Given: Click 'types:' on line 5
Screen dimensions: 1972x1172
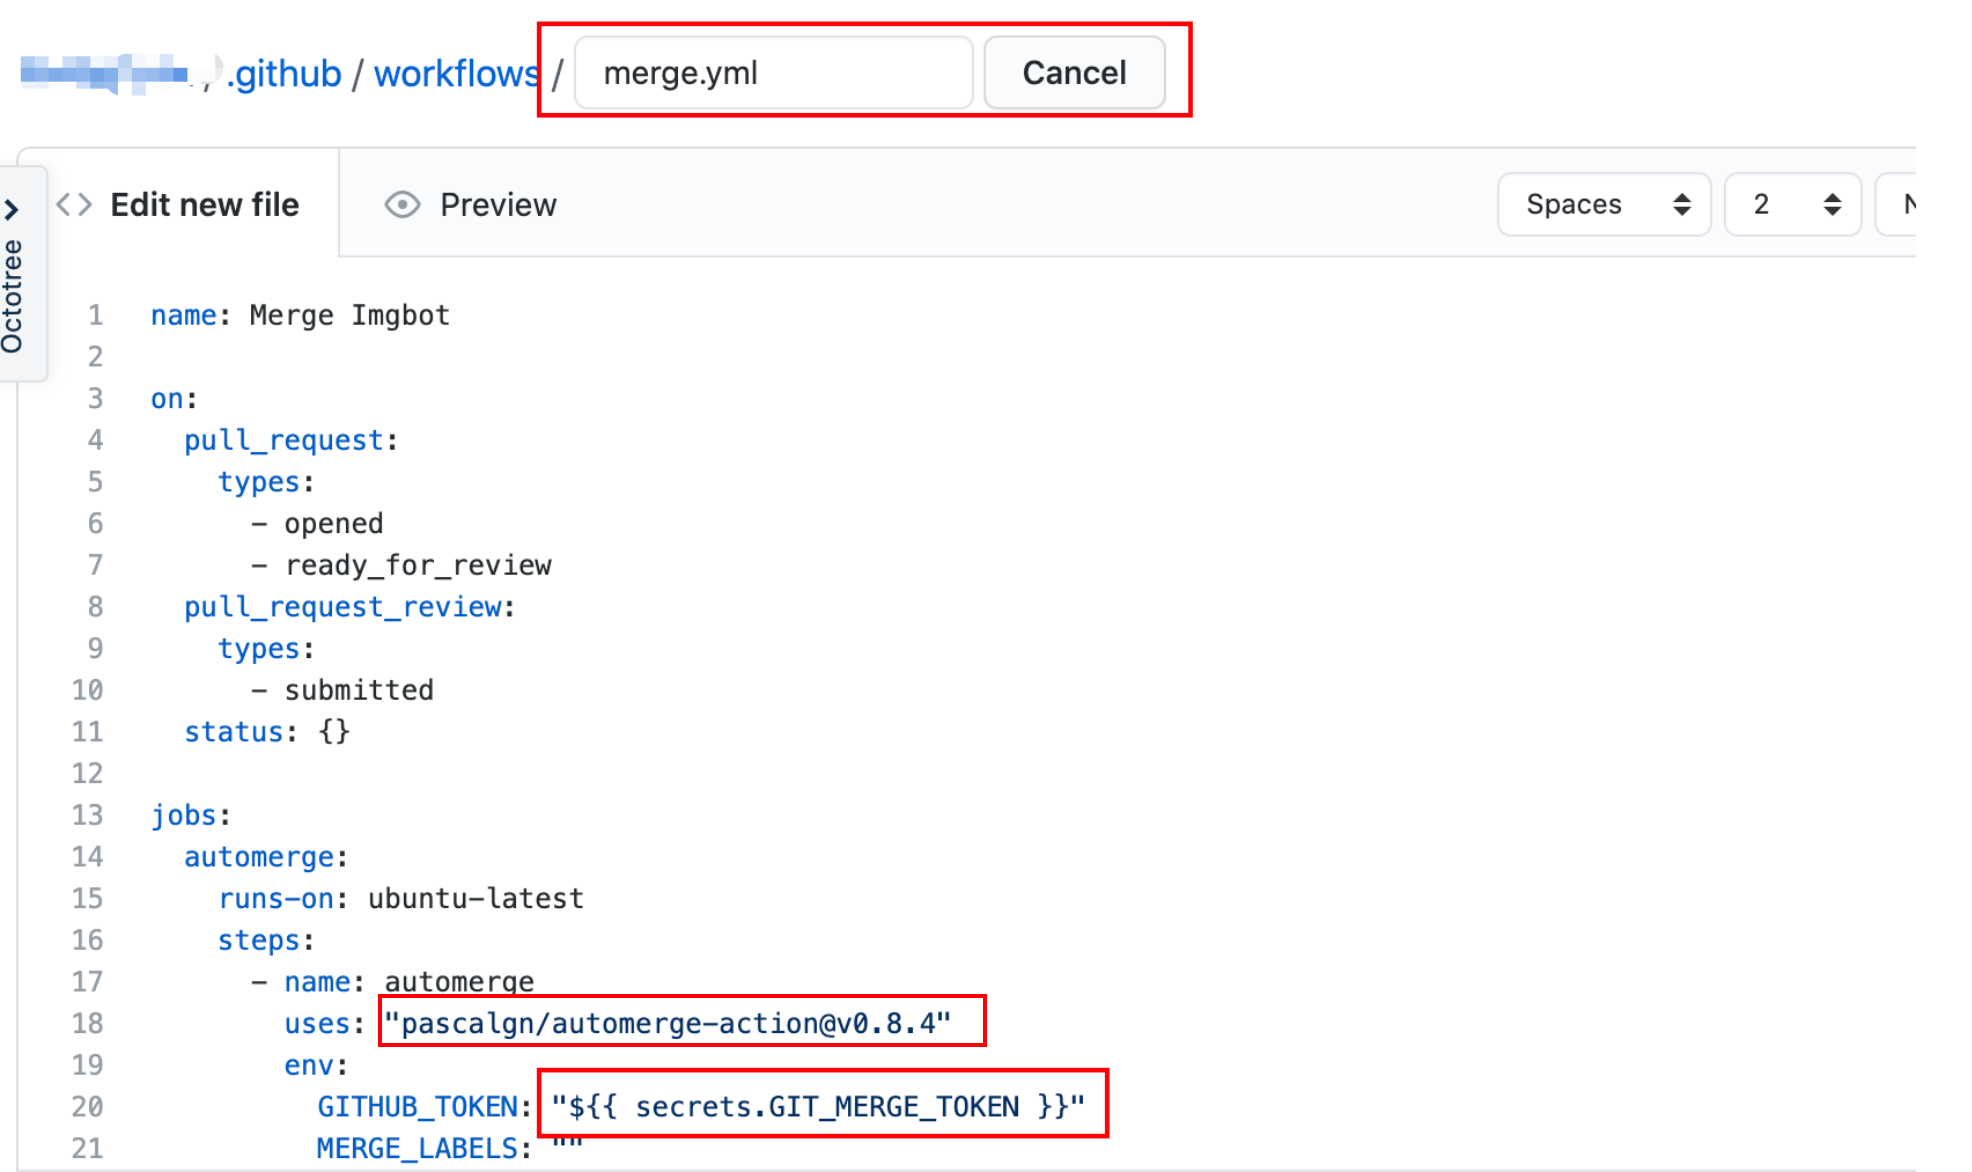Looking at the screenshot, I should point(266,482).
